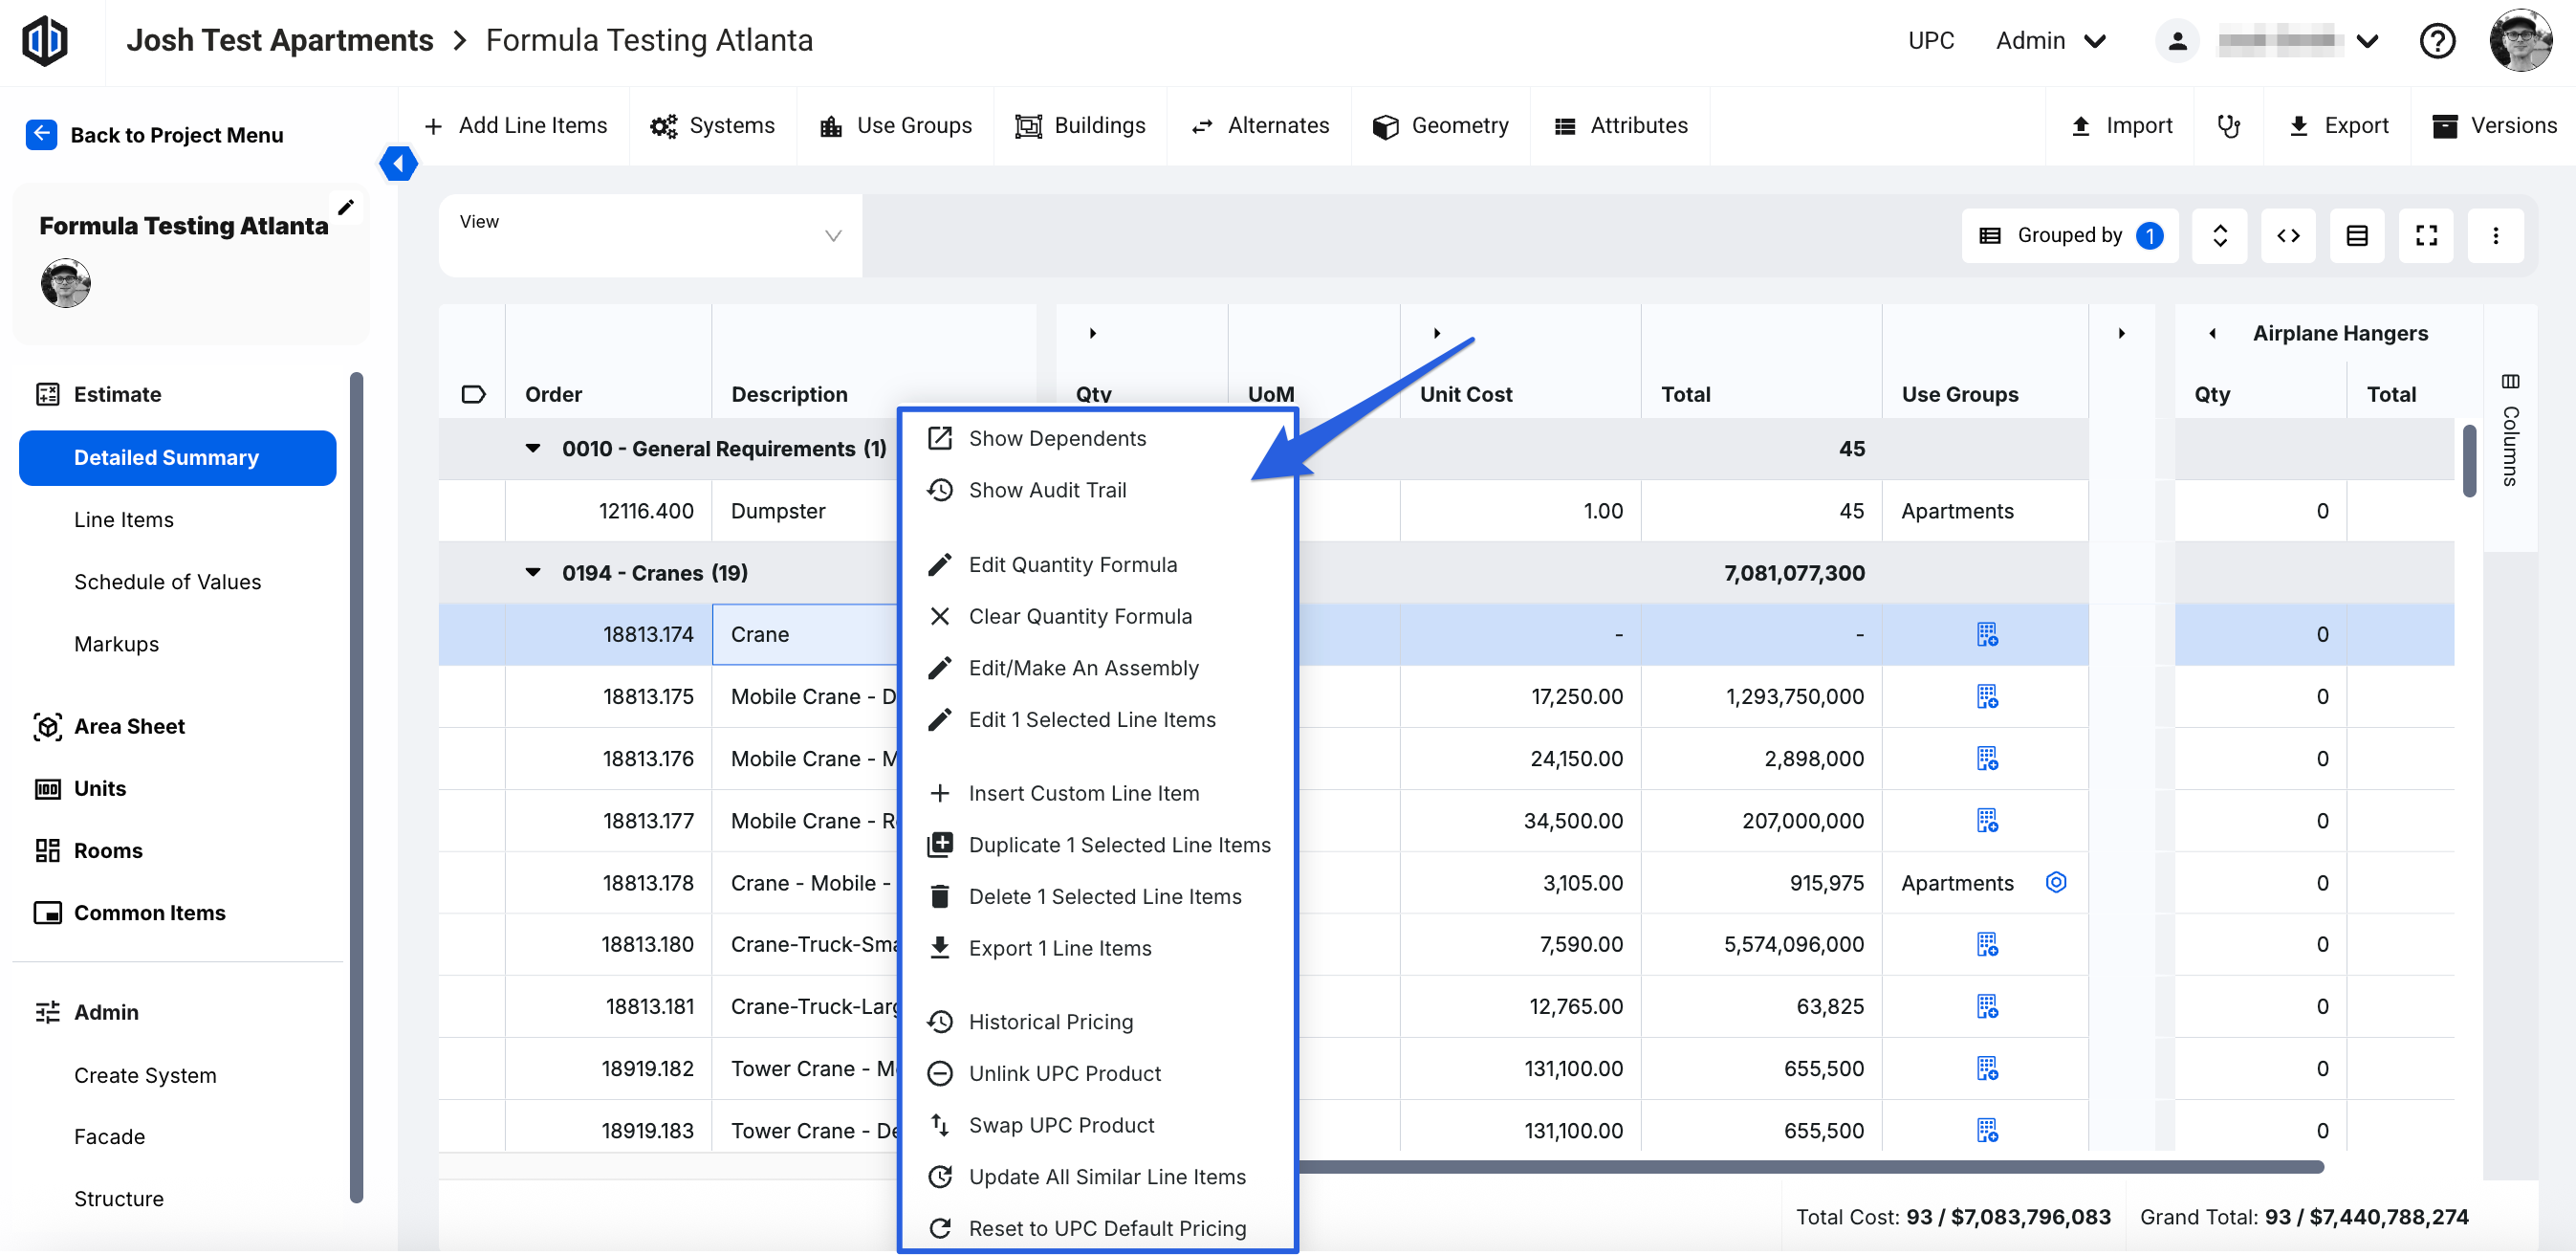The width and height of the screenshot is (2576, 1255).
Task: Click the stethoscope diagnostics icon
Action: (x=2228, y=126)
